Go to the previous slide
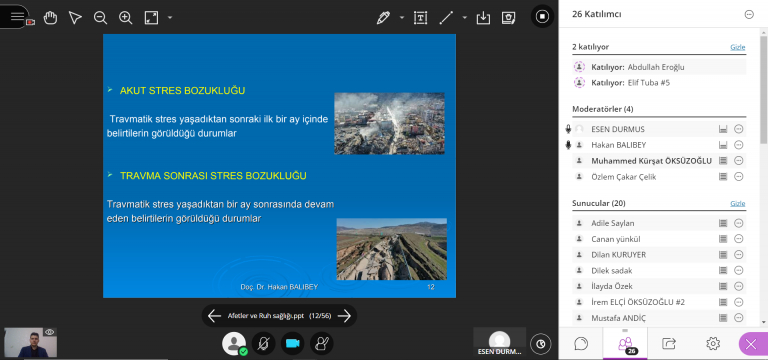This screenshot has width=768, height=360. point(215,316)
